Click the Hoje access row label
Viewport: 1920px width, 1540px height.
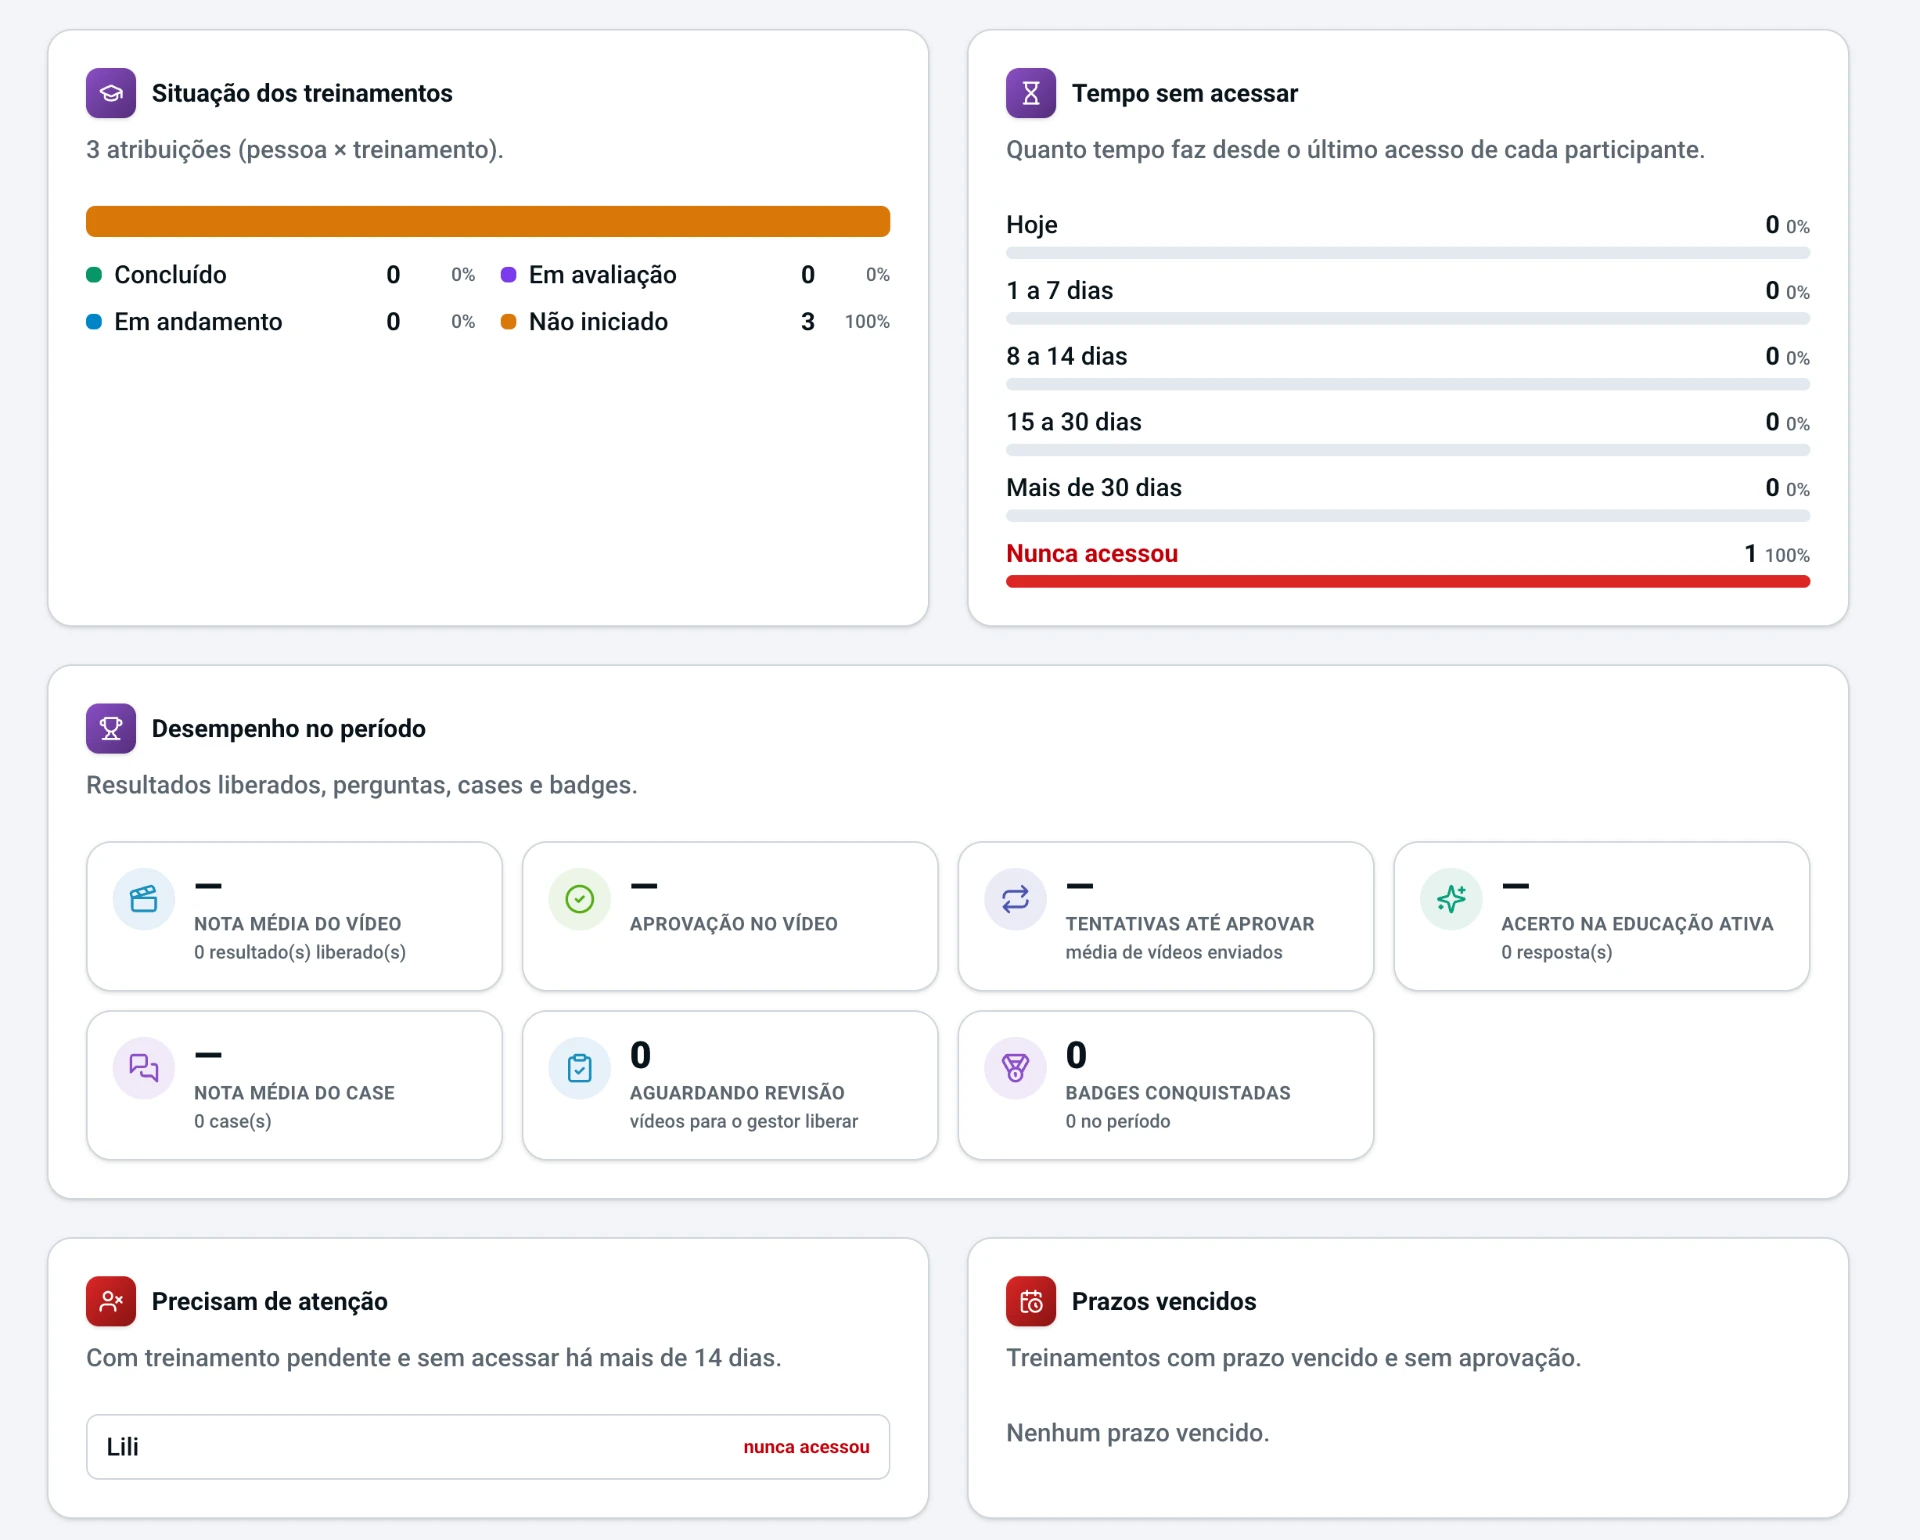[1032, 225]
